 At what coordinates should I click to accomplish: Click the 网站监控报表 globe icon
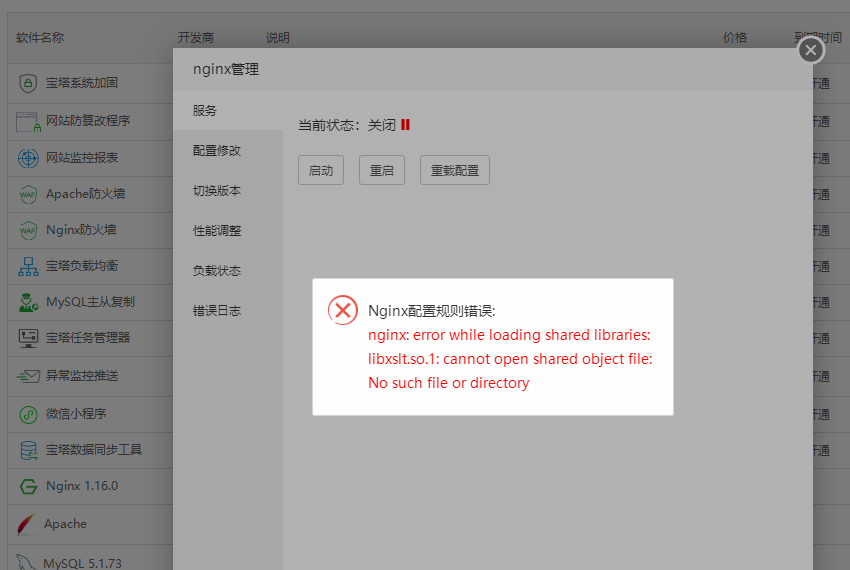(28, 158)
